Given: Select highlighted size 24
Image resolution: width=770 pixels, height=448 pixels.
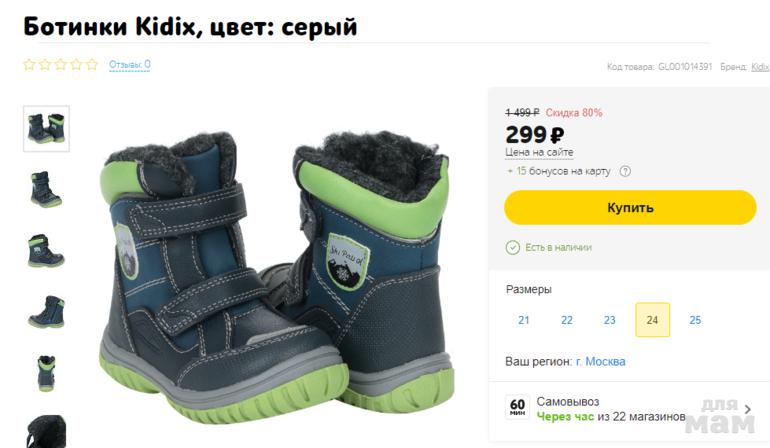Looking at the screenshot, I should [x=652, y=320].
